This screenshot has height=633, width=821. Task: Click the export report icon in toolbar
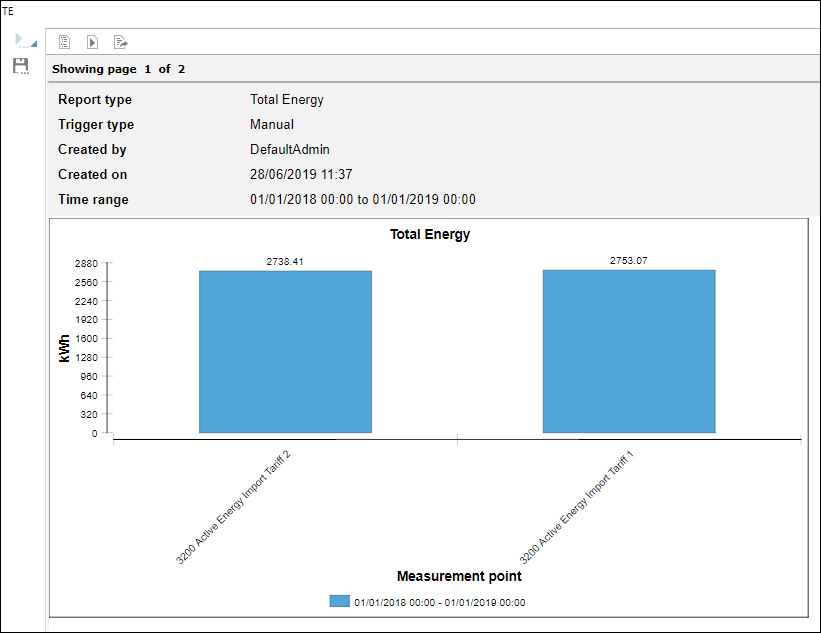click(121, 42)
